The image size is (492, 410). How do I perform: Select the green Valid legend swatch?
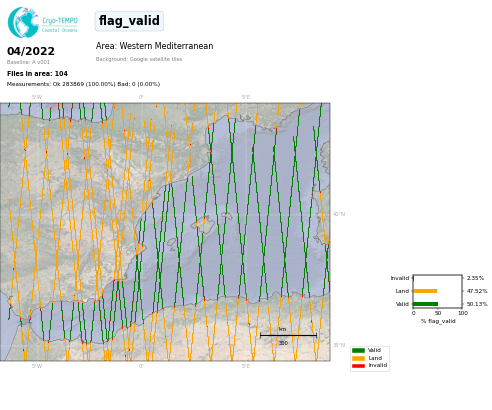pos(358,350)
